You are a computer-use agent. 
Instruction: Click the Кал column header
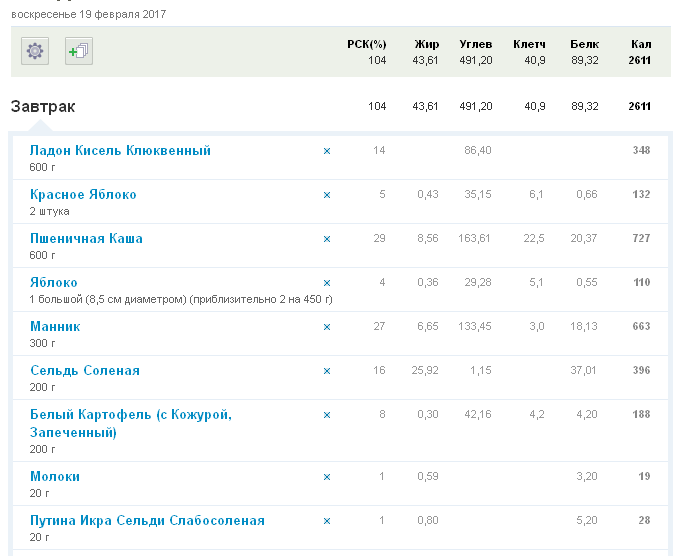pyautogui.click(x=641, y=44)
